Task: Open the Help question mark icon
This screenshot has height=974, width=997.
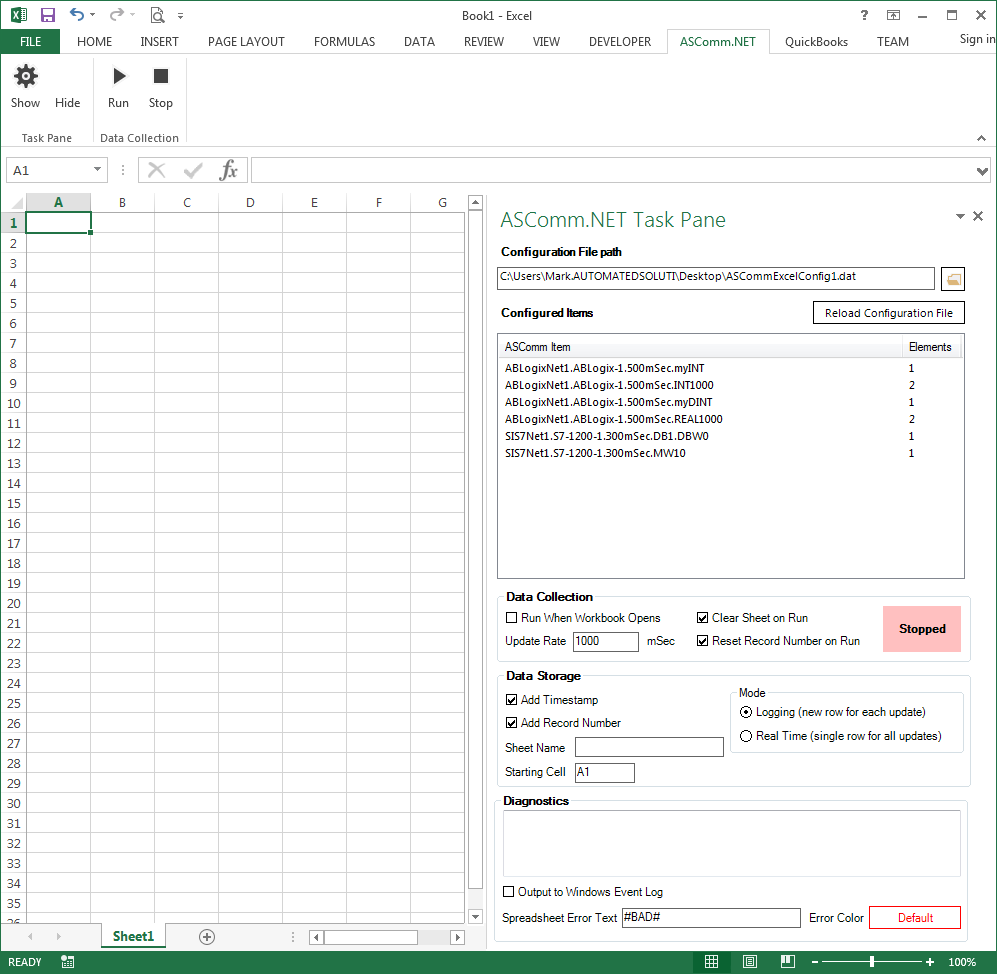Action: (863, 15)
